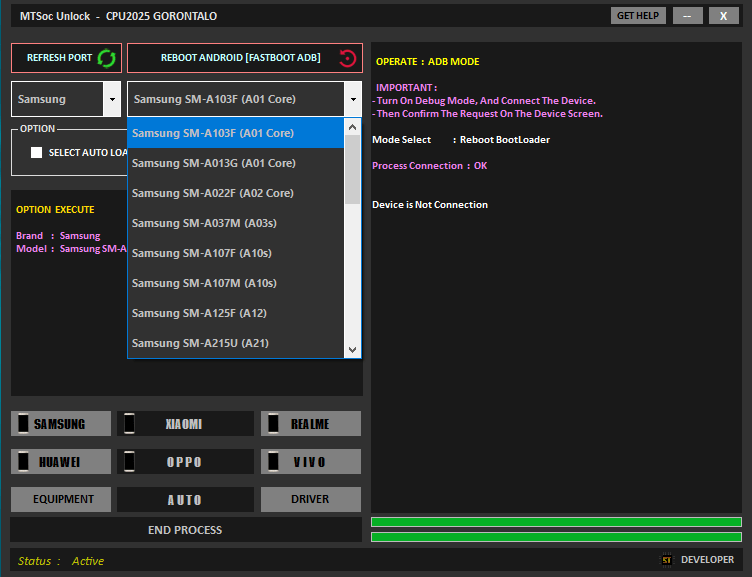Click the phone icon on OPPO button

[129, 461]
